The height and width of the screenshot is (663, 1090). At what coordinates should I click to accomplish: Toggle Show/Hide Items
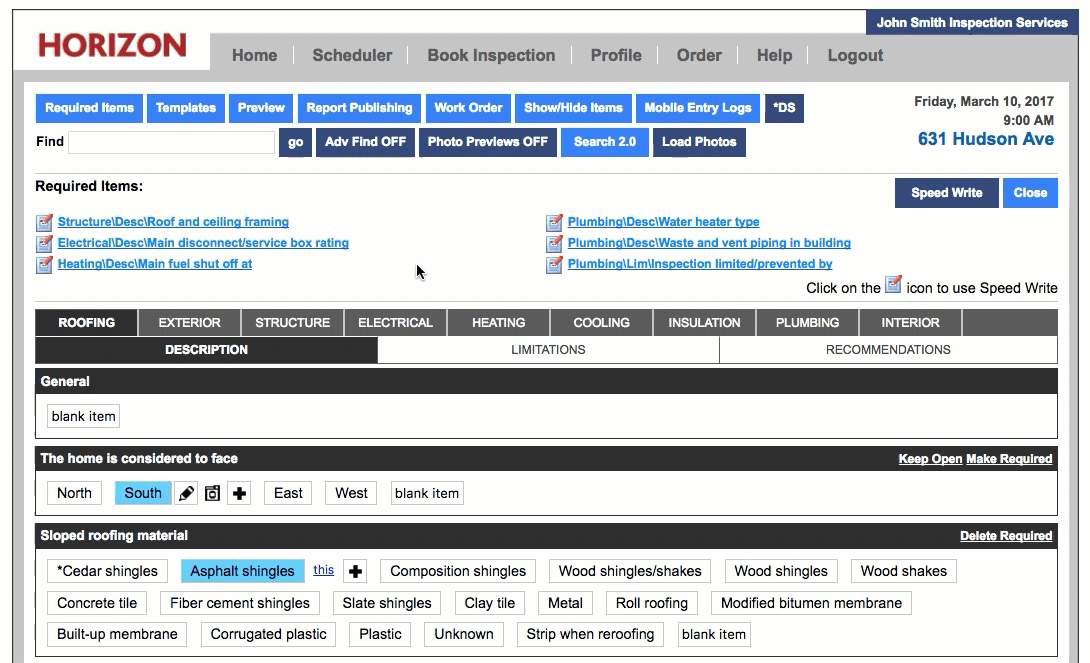coord(573,108)
